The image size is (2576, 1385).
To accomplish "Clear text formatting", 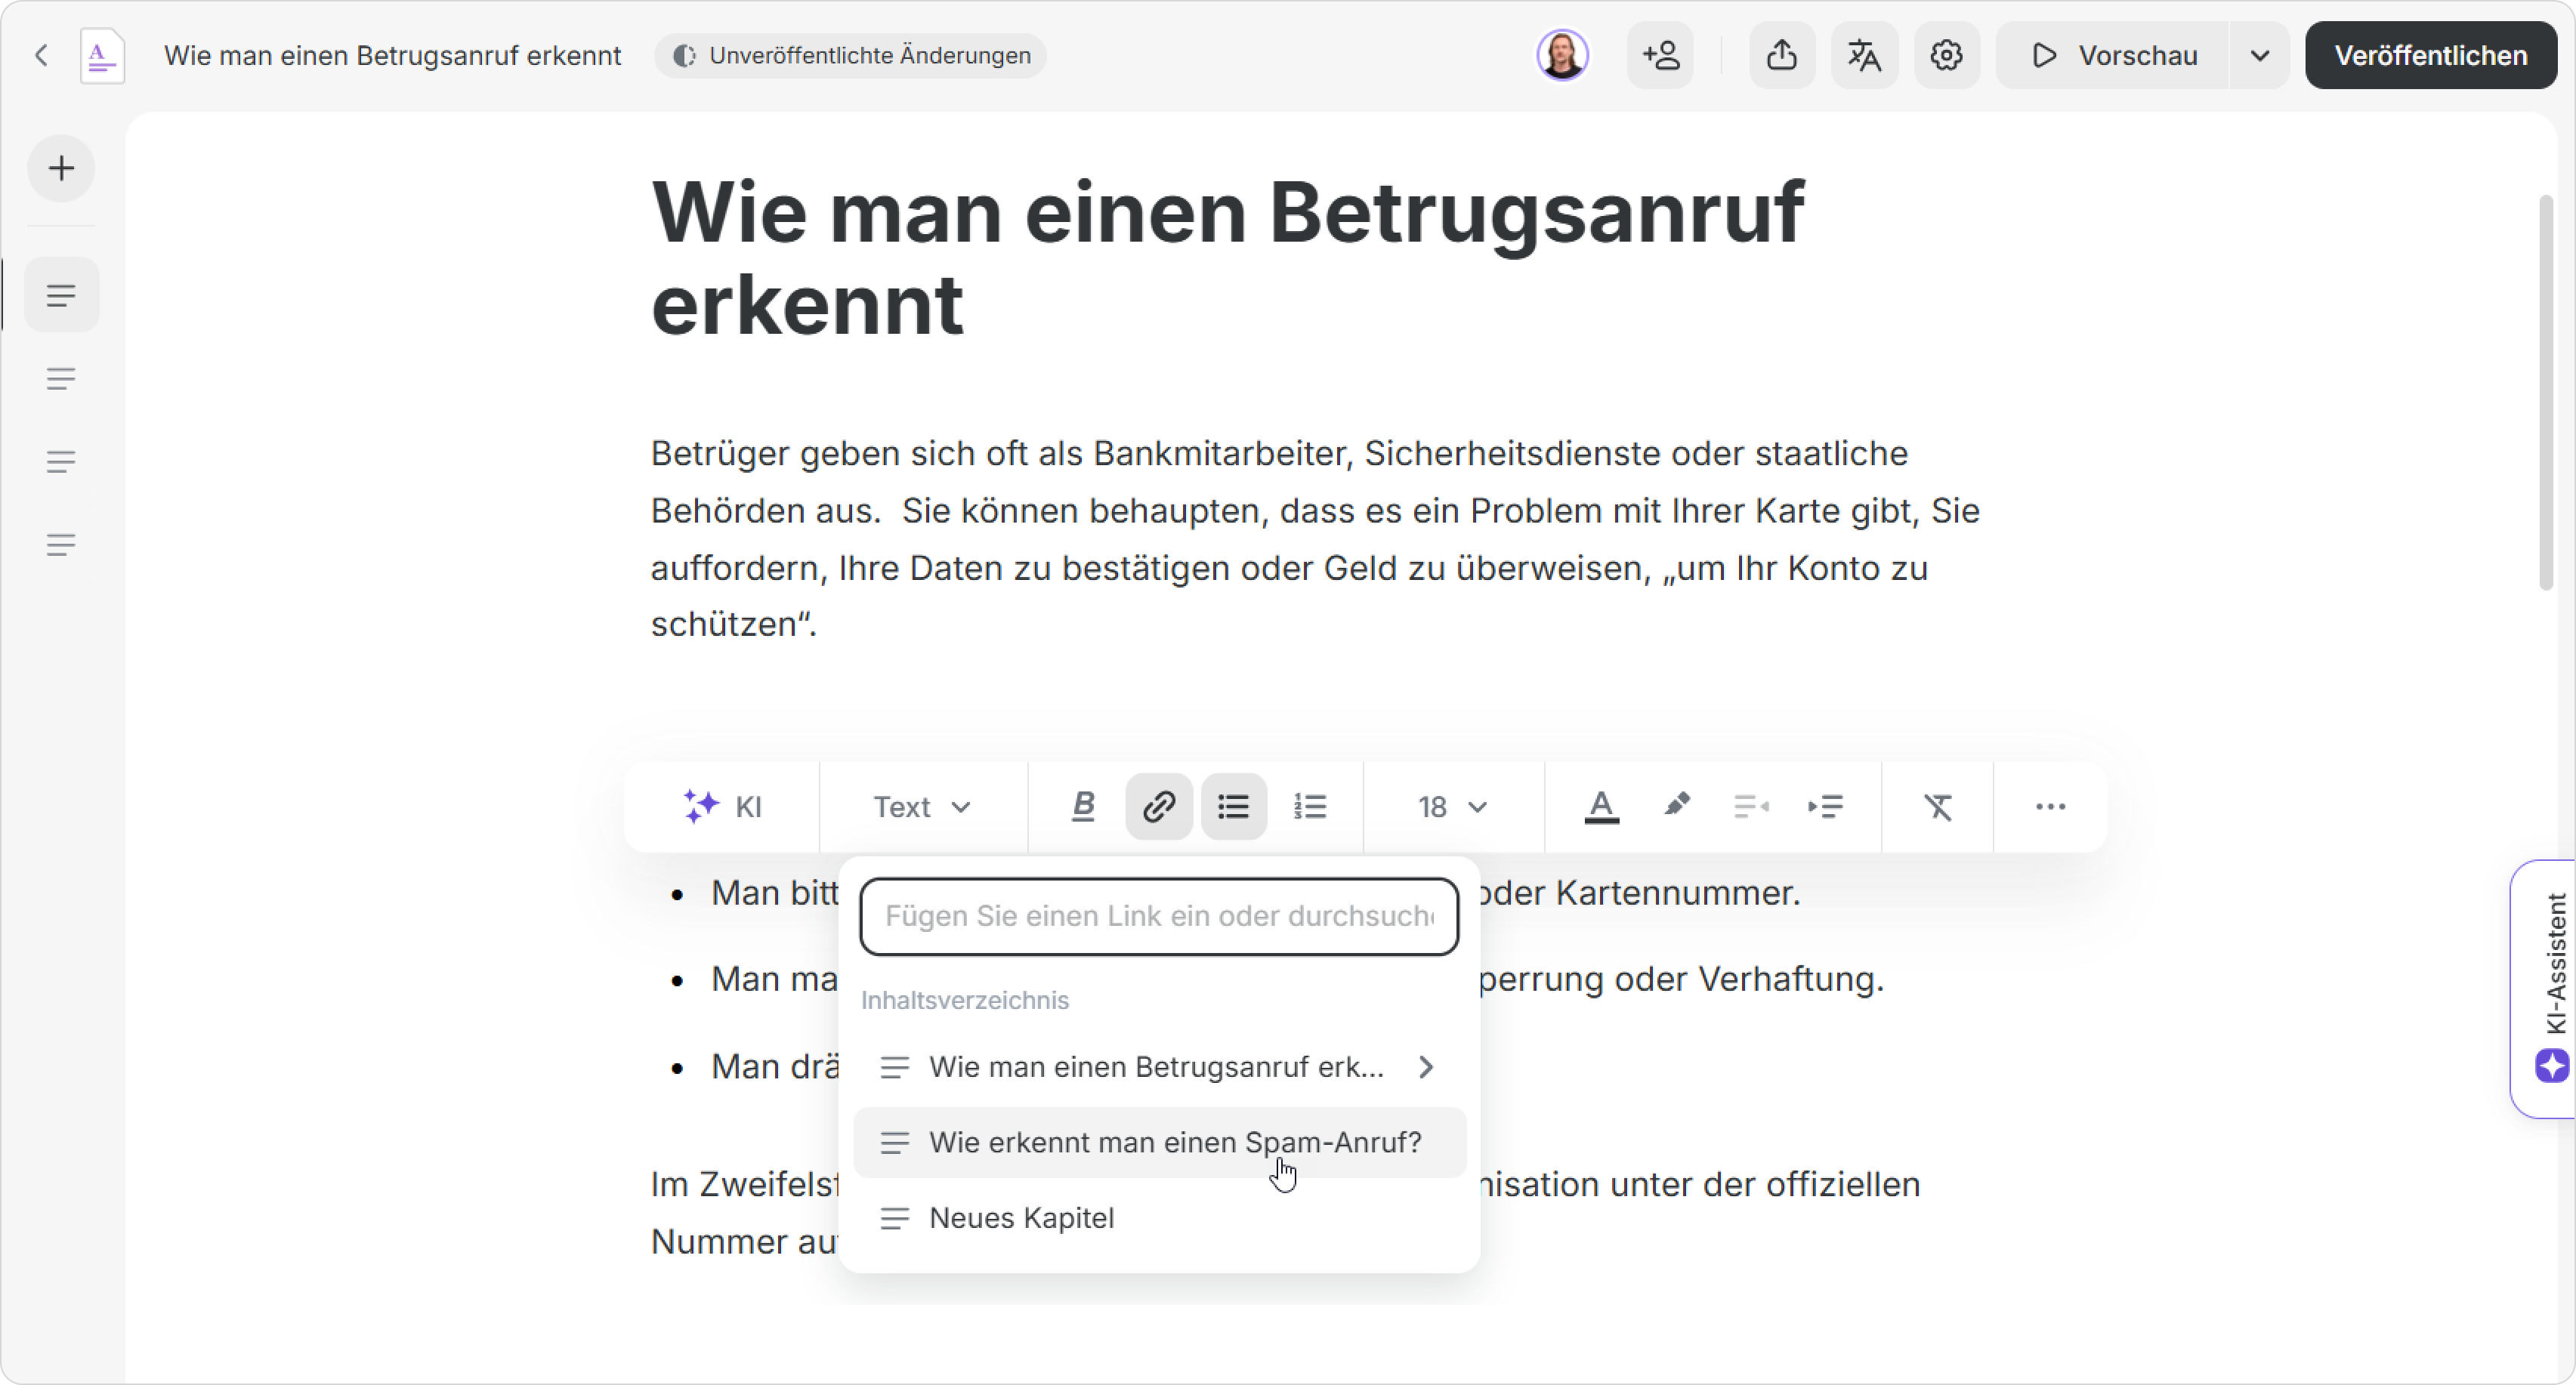I will pyautogui.click(x=1938, y=807).
